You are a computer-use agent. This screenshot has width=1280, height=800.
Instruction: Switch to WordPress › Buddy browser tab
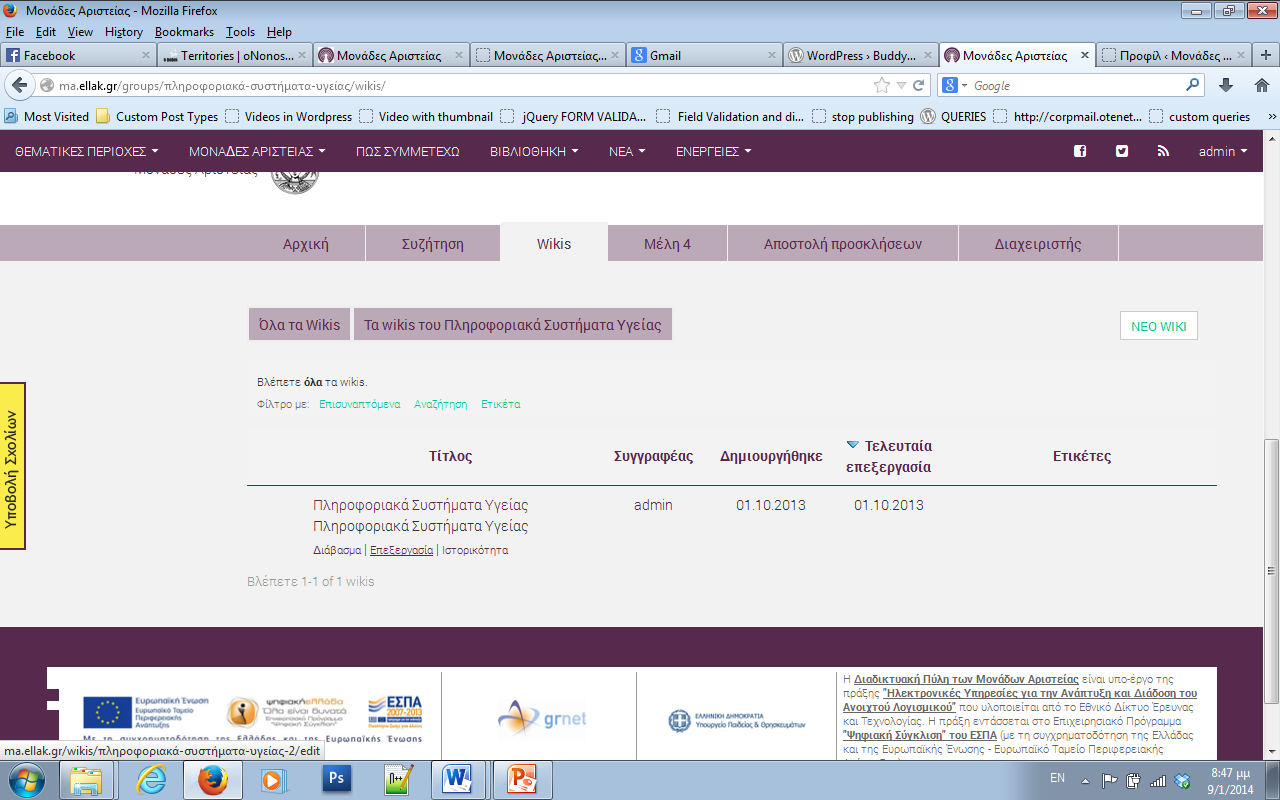pos(862,55)
